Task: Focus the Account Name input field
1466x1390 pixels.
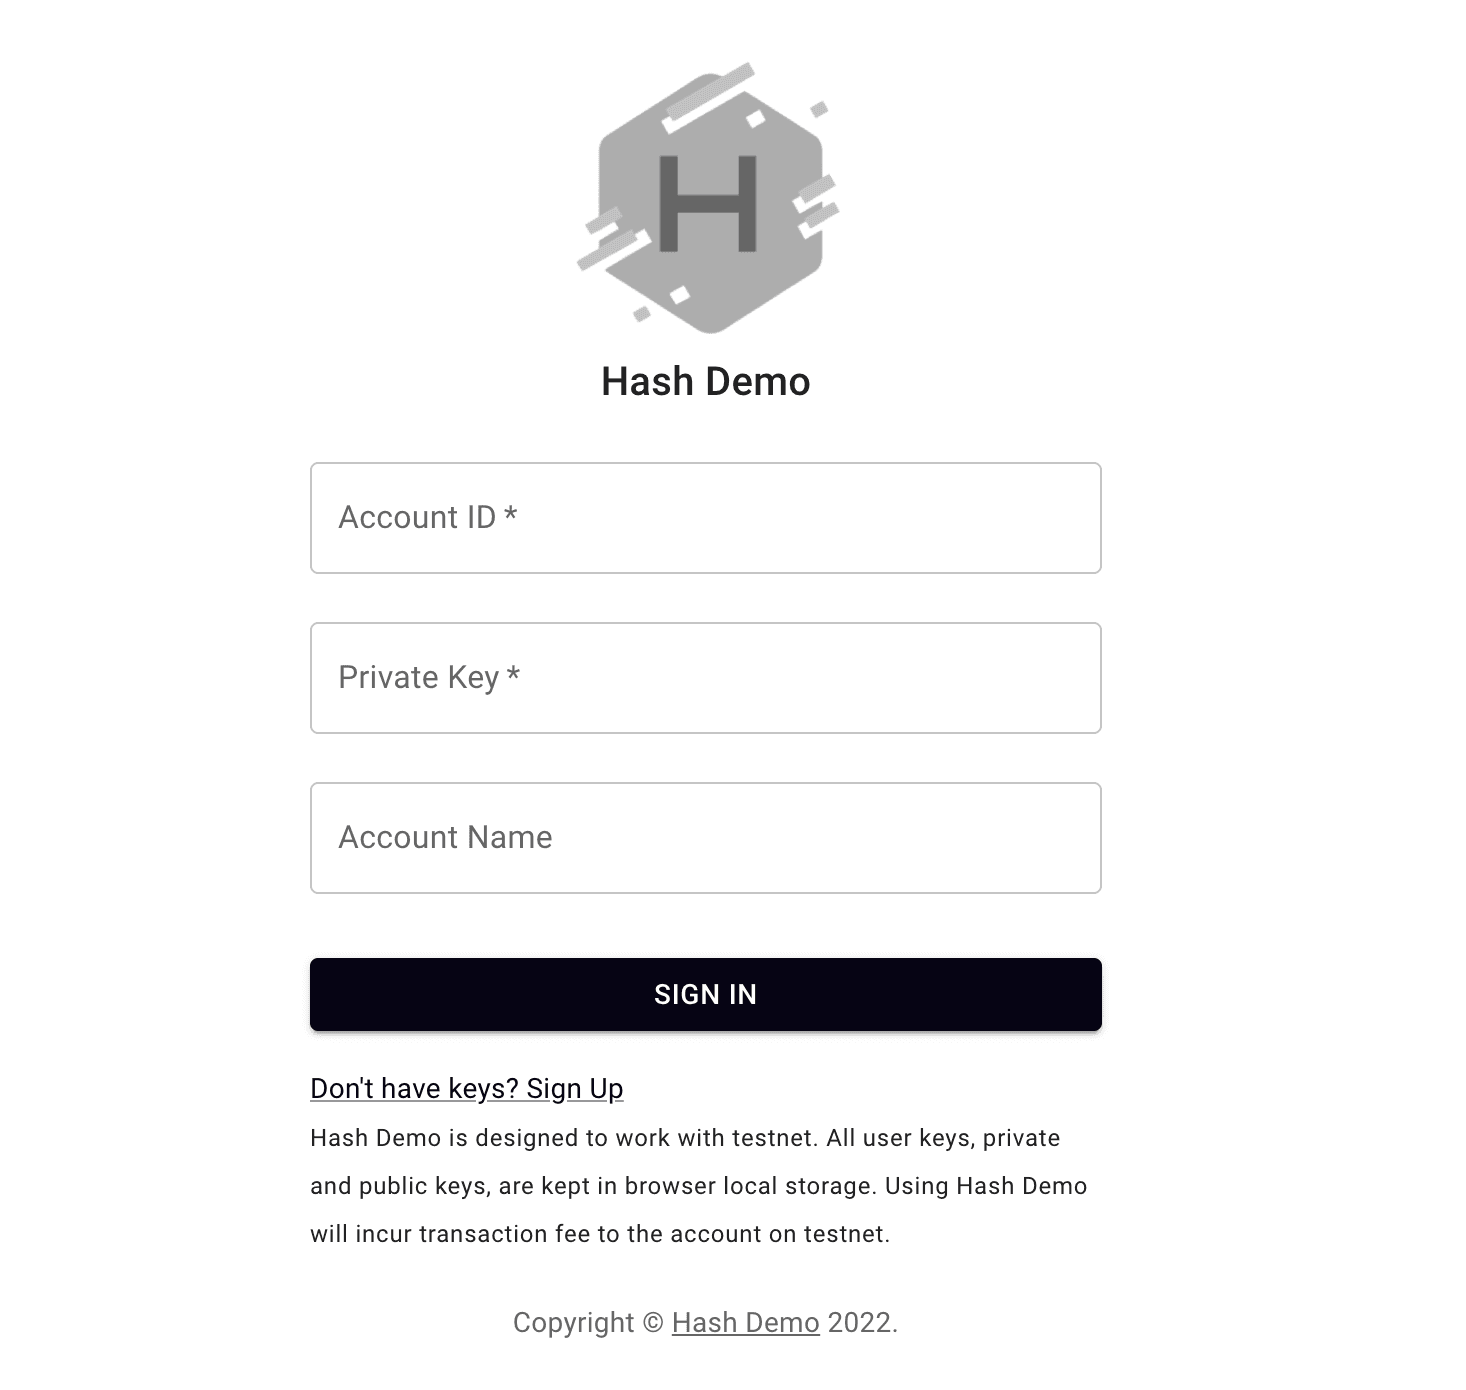Action: [x=706, y=838]
